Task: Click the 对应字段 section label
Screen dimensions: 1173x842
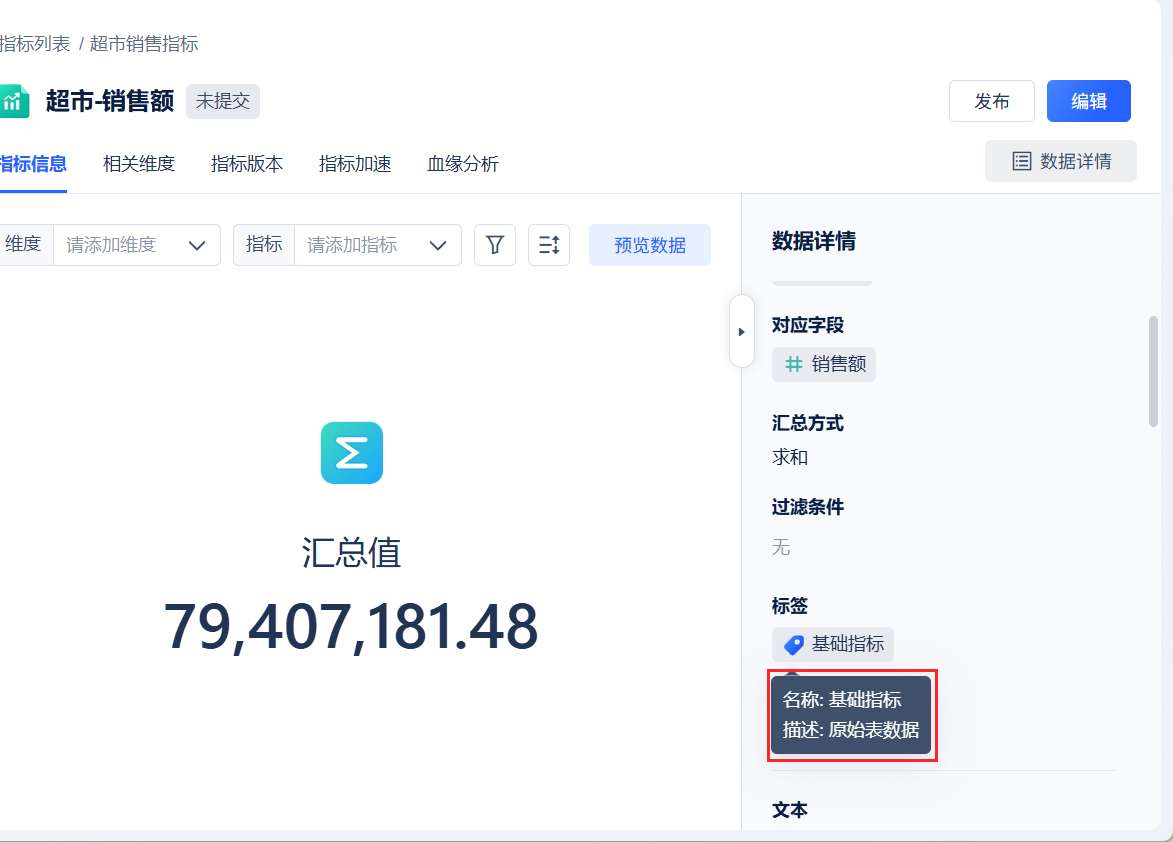Action: coord(808,325)
